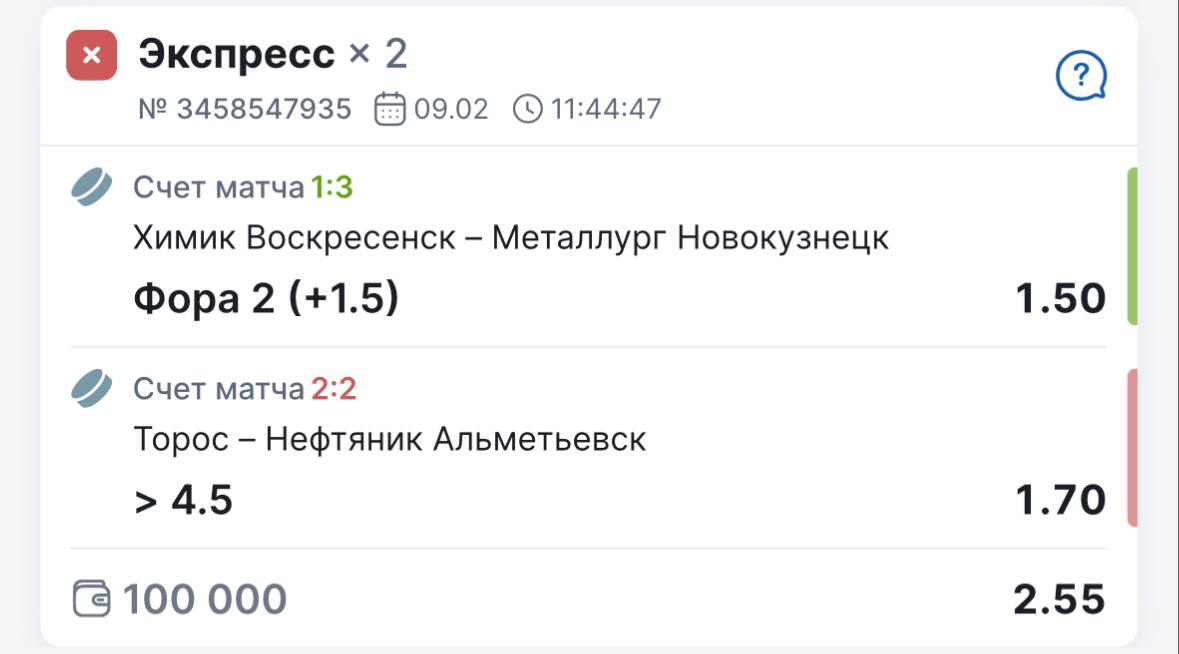Click the hockey puck icon for Химик match
The width and height of the screenshot is (1179, 654).
click(x=92, y=188)
